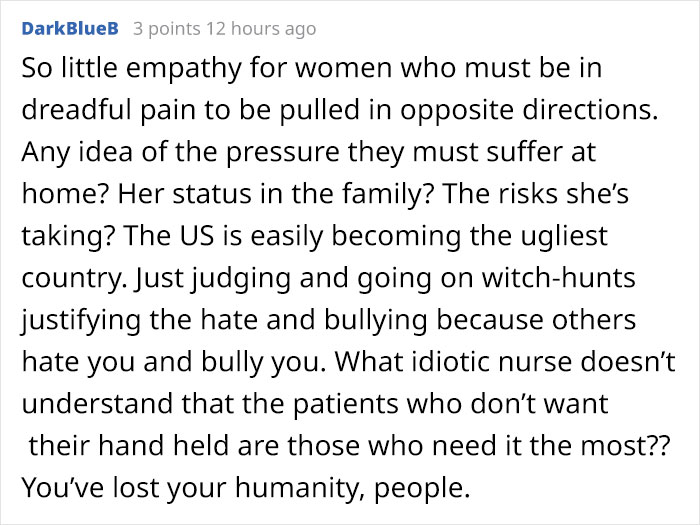700x525 pixels.
Task: Click the line starting "understand that the patients"
Action: pos(315,403)
